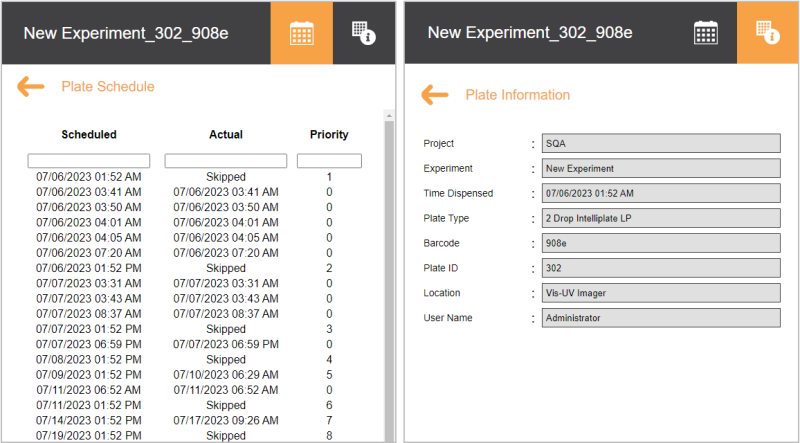Viewport: 800px width, 443px height.
Task: Click the Time Dispensed field value
Action: click(x=661, y=193)
